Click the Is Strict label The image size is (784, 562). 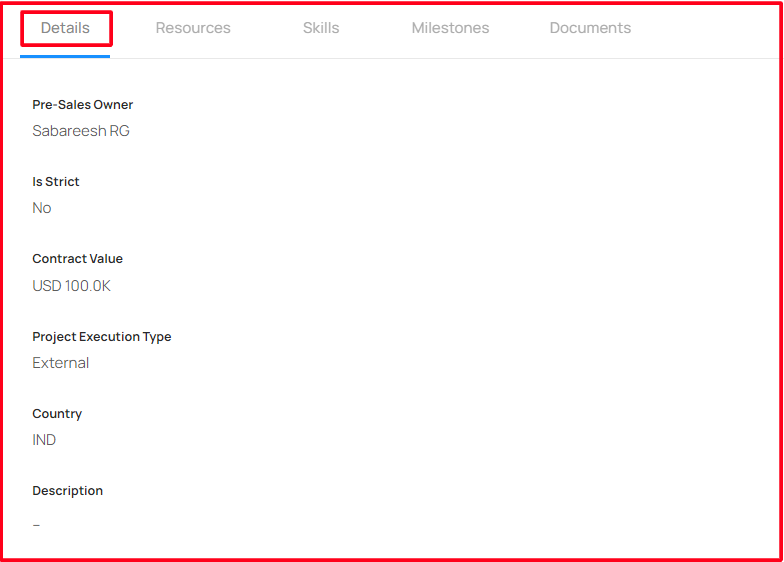click(x=56, y=182)
